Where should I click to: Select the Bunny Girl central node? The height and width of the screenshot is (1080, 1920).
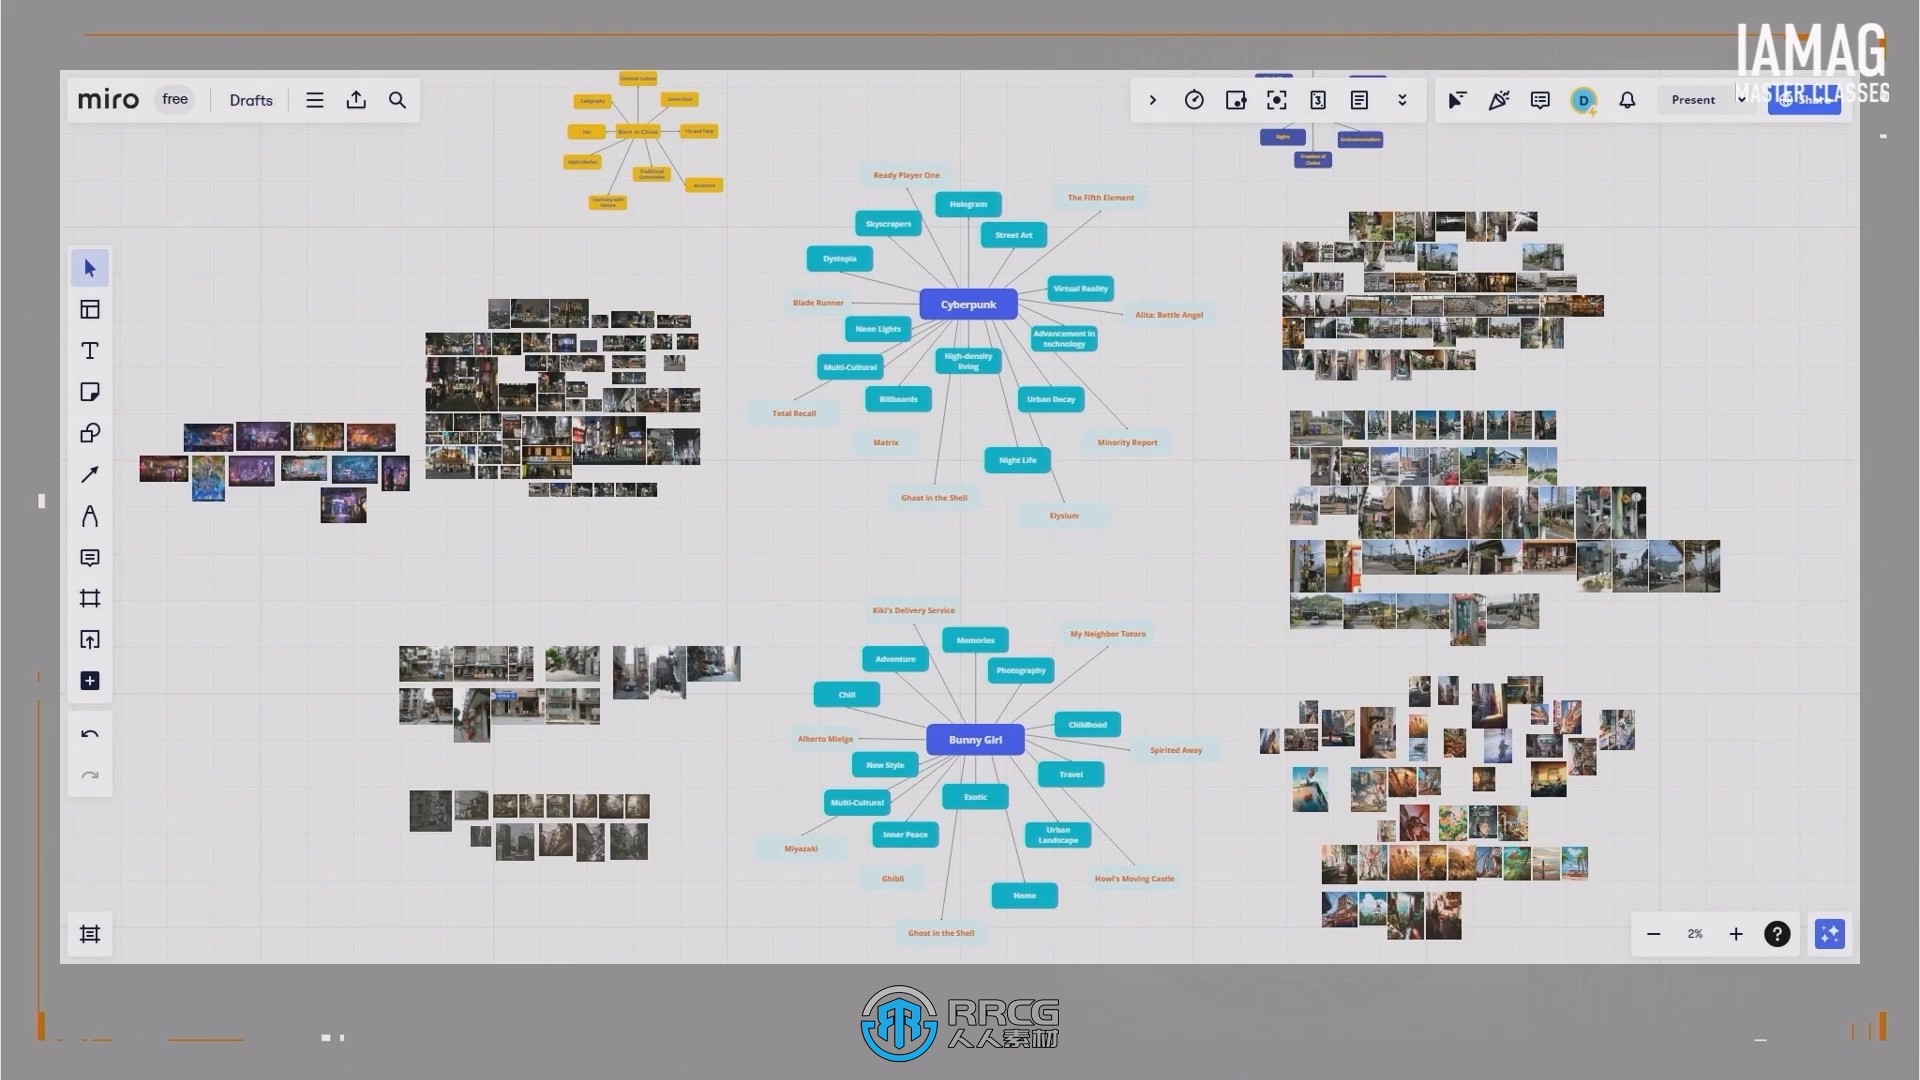[975, 740]
